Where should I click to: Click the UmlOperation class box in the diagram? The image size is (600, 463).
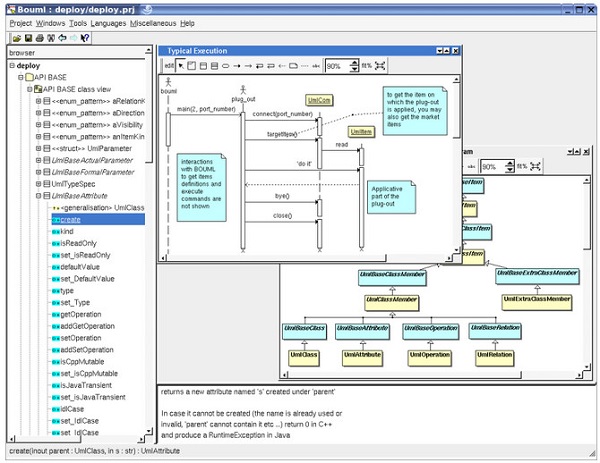click(x=429, y=354)
